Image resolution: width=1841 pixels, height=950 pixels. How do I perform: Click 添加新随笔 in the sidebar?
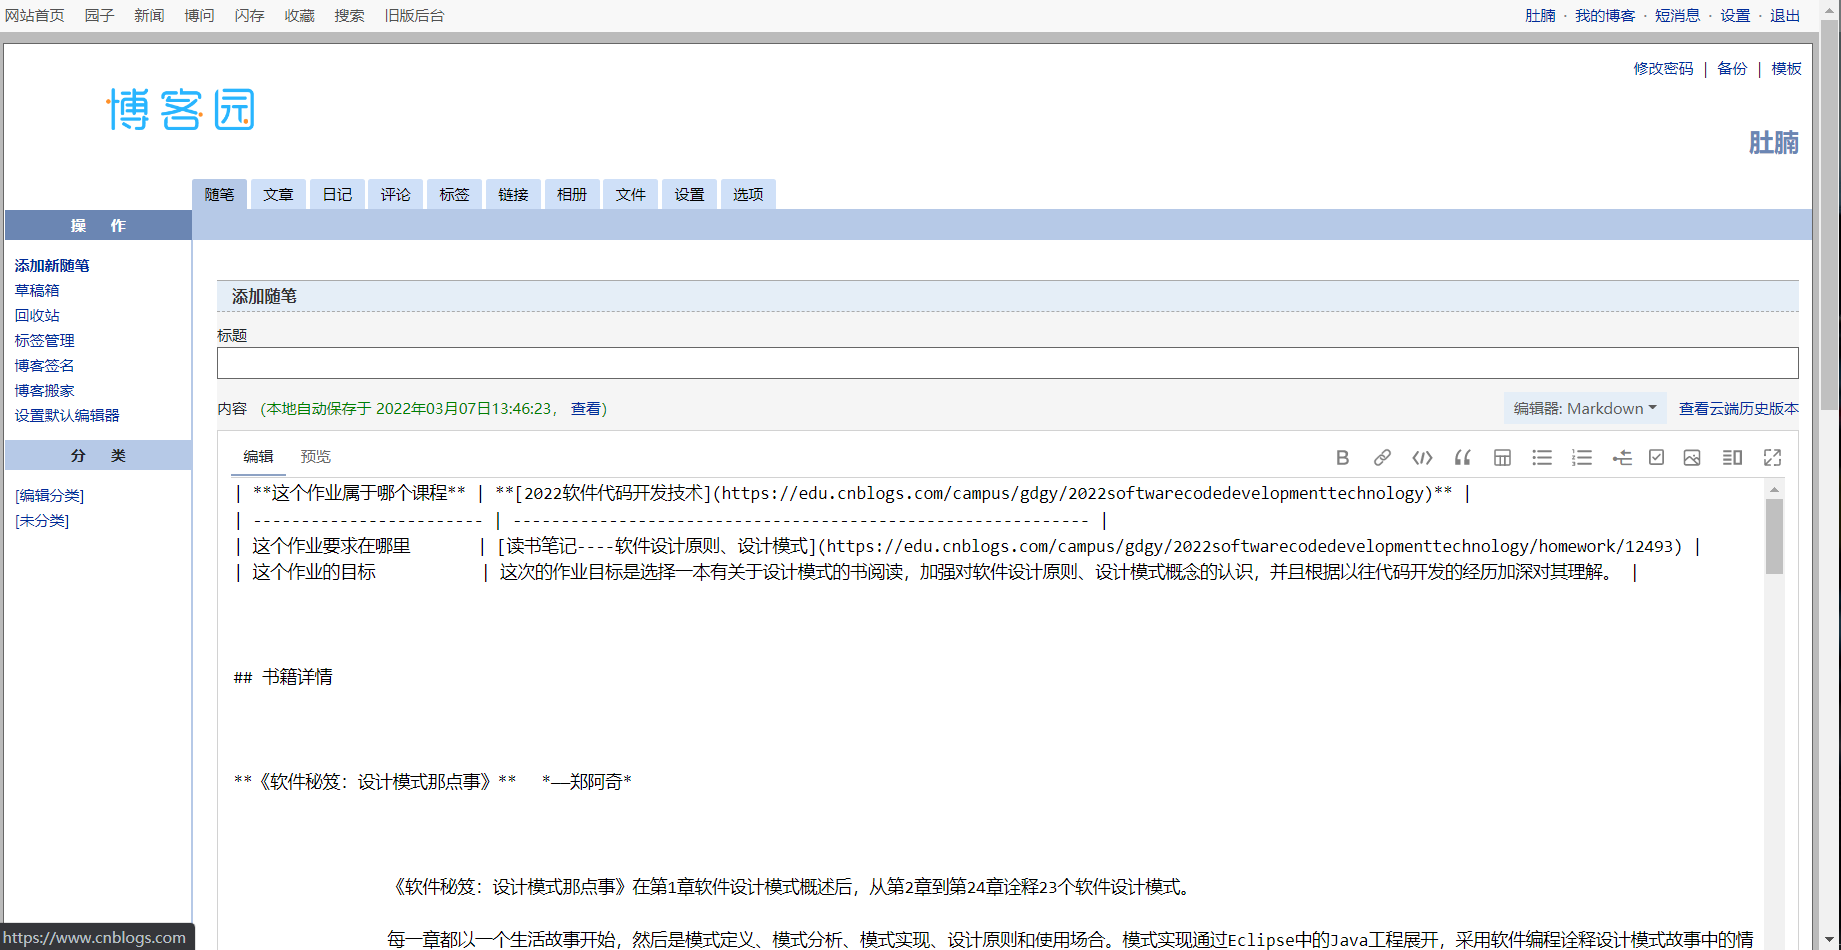pos(52,265)
